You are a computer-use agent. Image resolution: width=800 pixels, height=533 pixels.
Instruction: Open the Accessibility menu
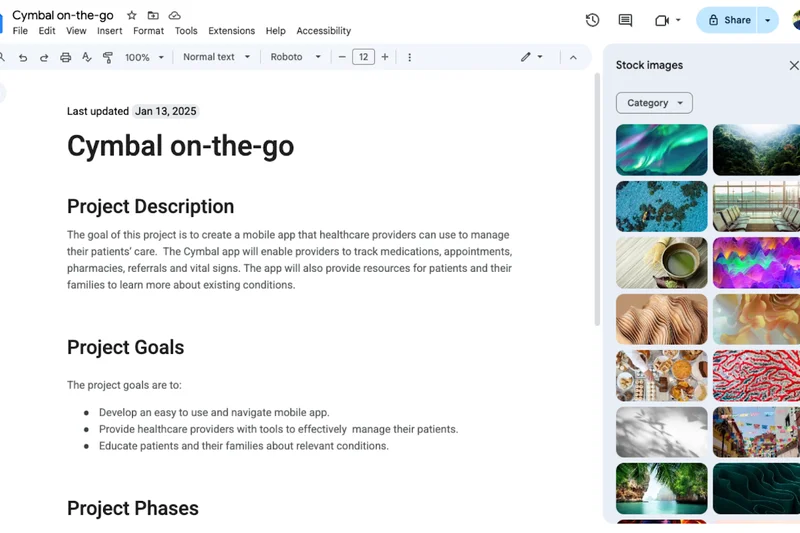[323, 31]
